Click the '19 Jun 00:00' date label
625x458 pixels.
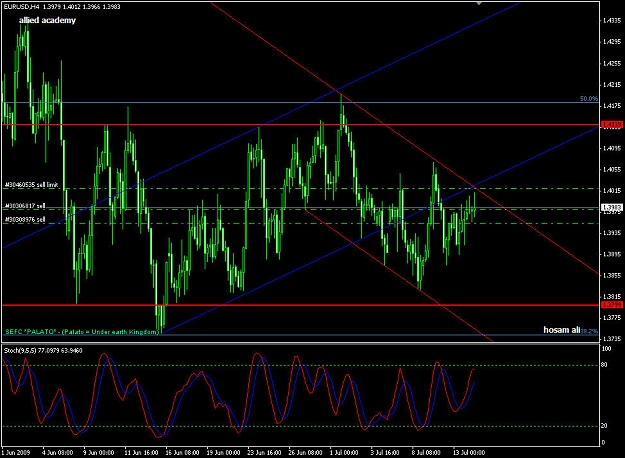[x=223, y=452]
